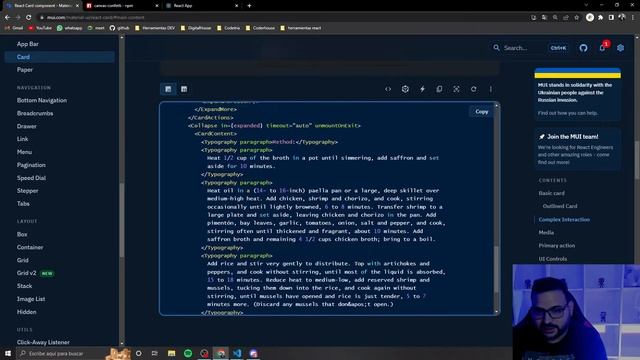Screen dimensions: 640x360
Task: Click the browser address bar
Action: (282, 18)
